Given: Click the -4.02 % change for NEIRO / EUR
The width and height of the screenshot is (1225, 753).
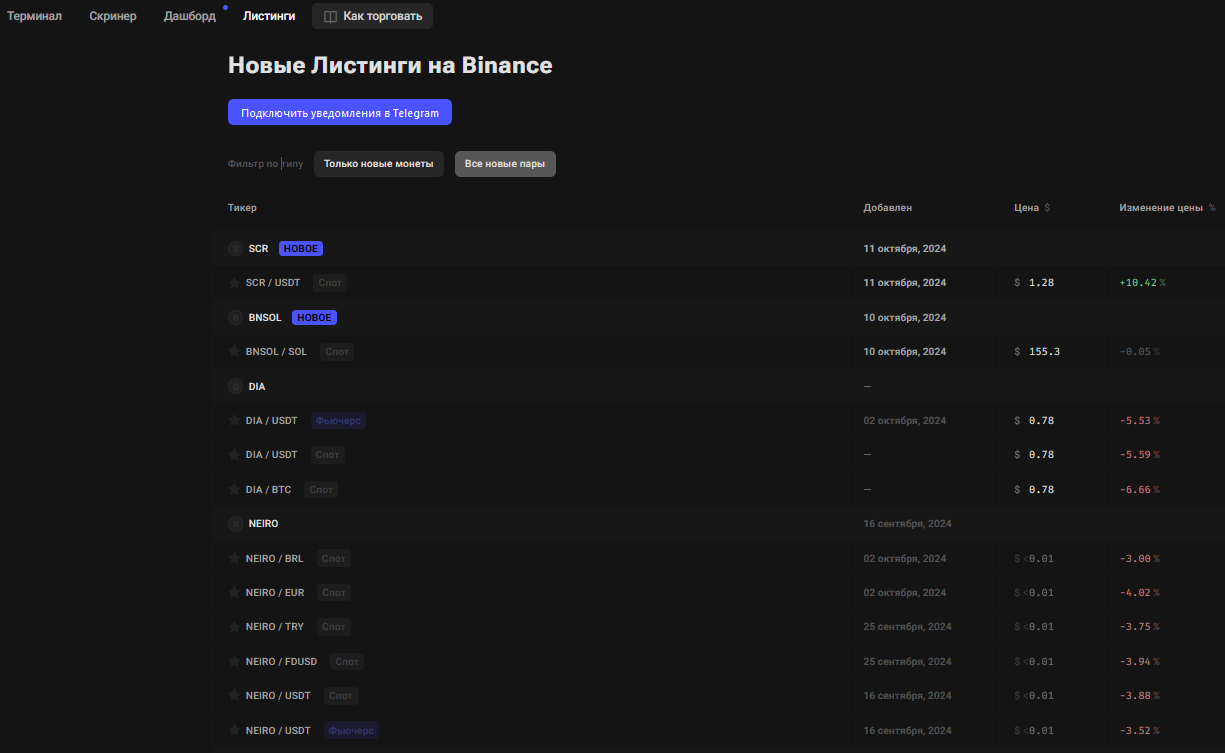Looking at the screenshot, I should pyautogui.click(x=1140, y=593).
